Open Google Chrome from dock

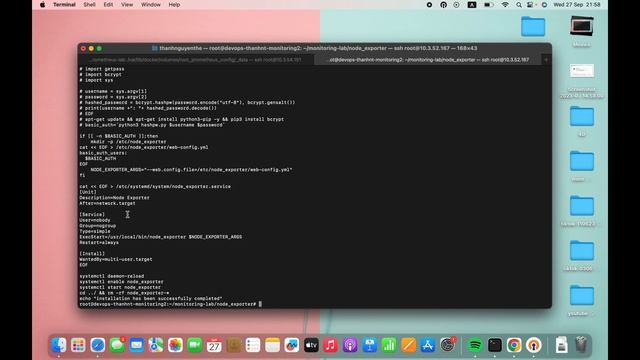[514, 345]
